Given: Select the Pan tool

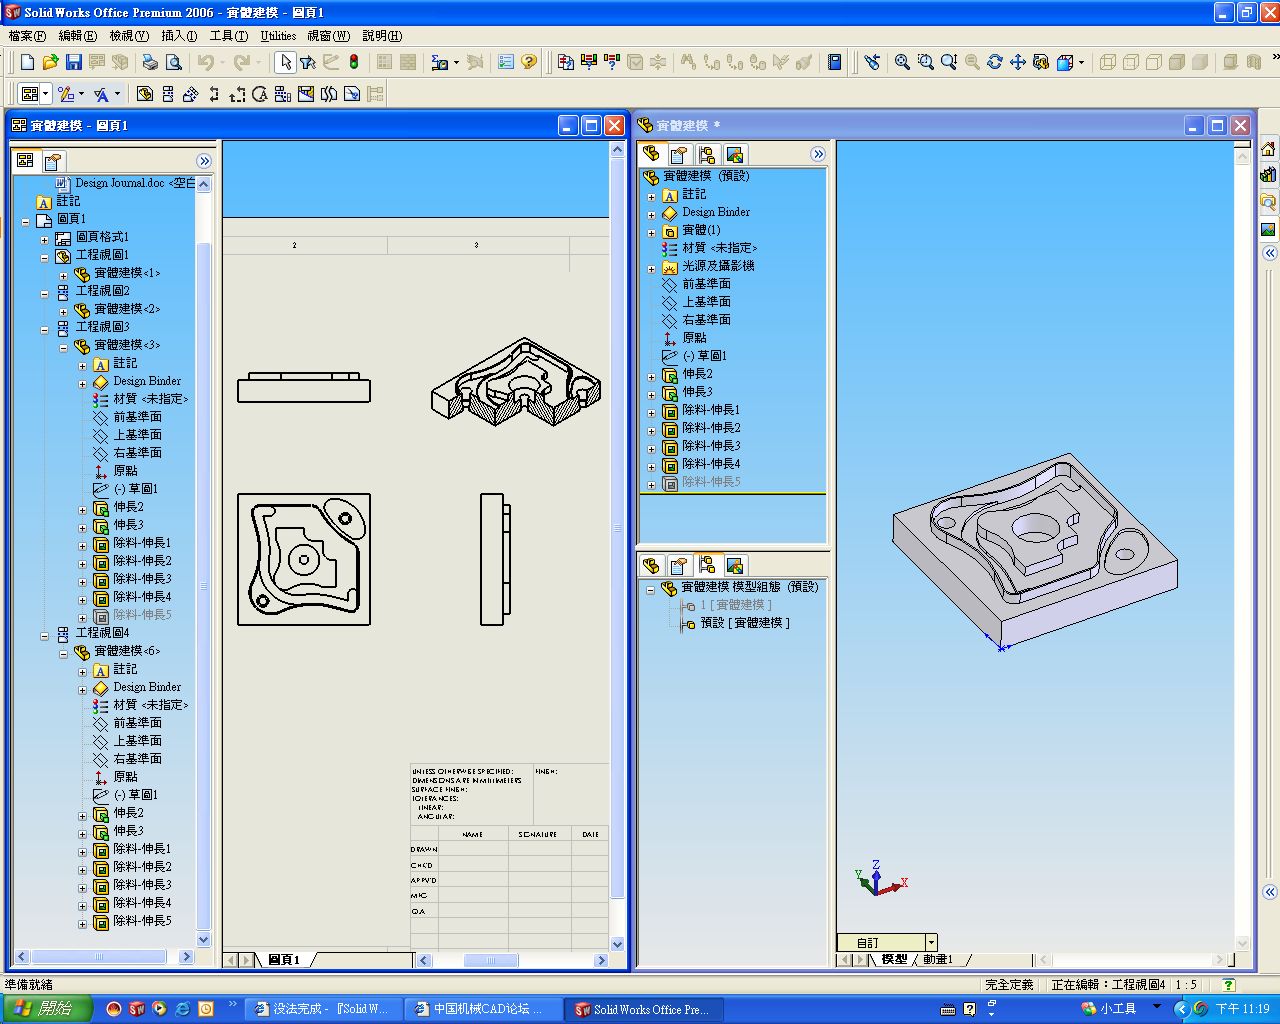Looking at the screenshot, I should click(x=1017, y=62).
